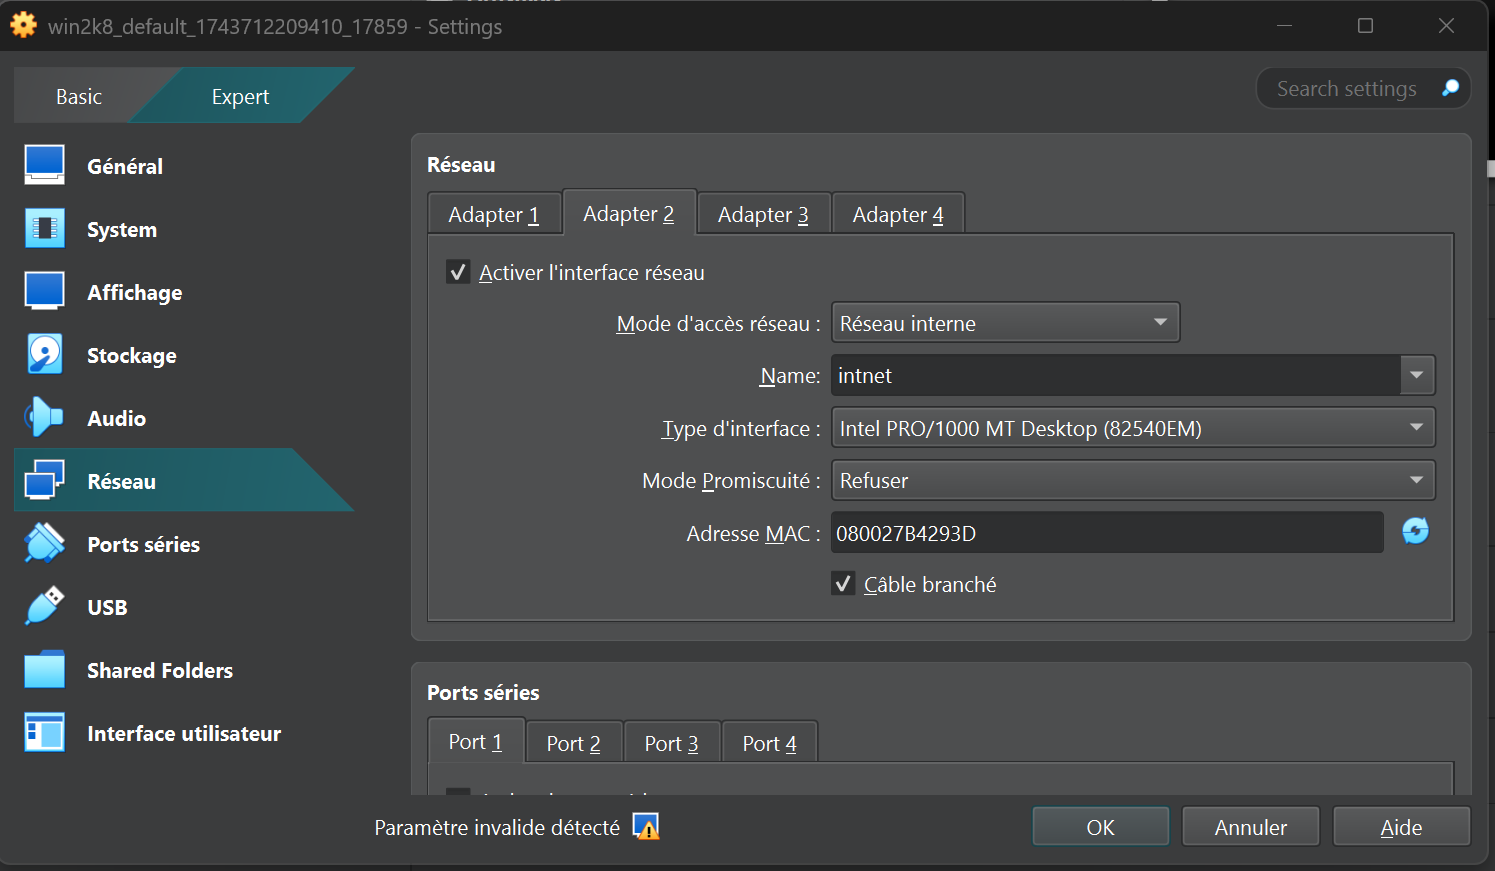This screenshot has width=1495, height=871.
Task: Click the Stockage disk icon
Action: point(45,354)
